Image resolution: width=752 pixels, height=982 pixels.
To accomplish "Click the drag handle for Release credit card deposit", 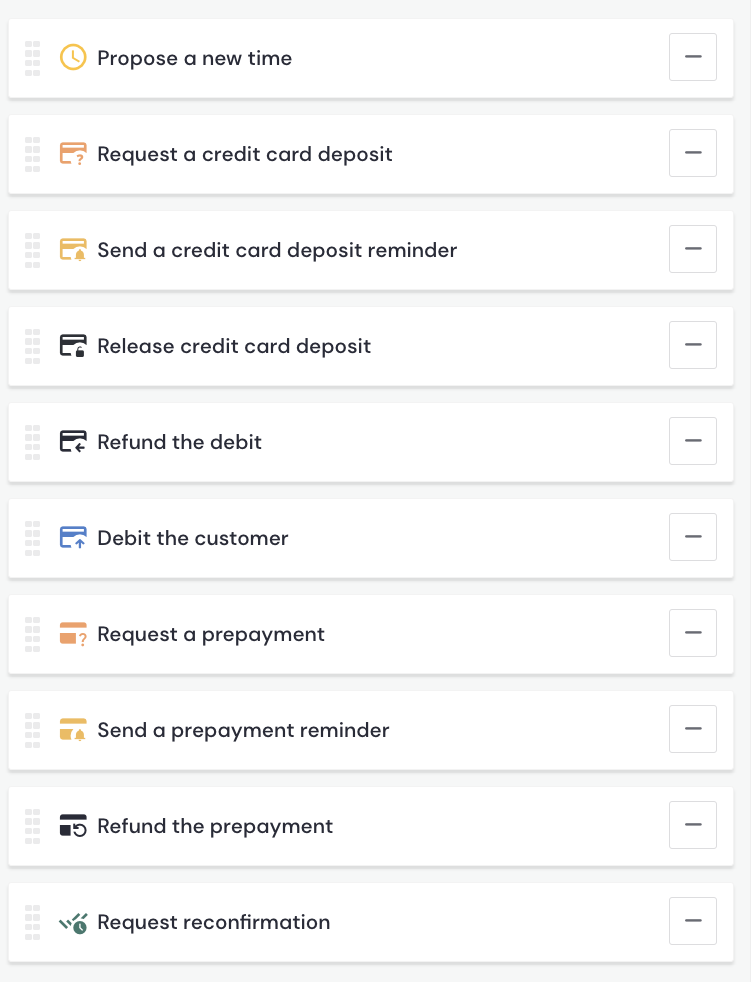I will tap(32, 346).
